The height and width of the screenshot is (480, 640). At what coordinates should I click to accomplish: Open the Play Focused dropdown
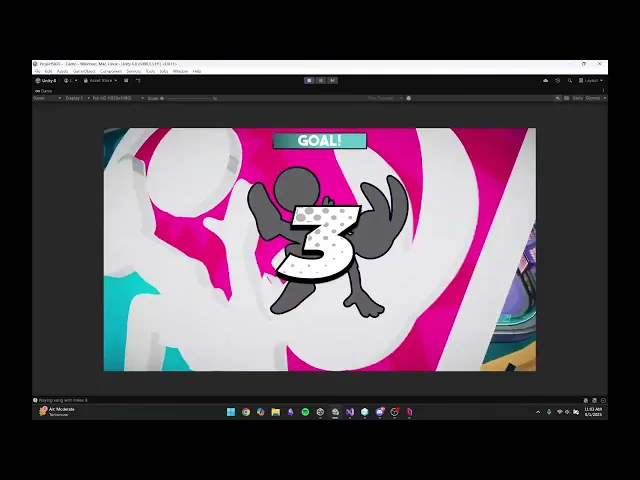pos(385,98)
